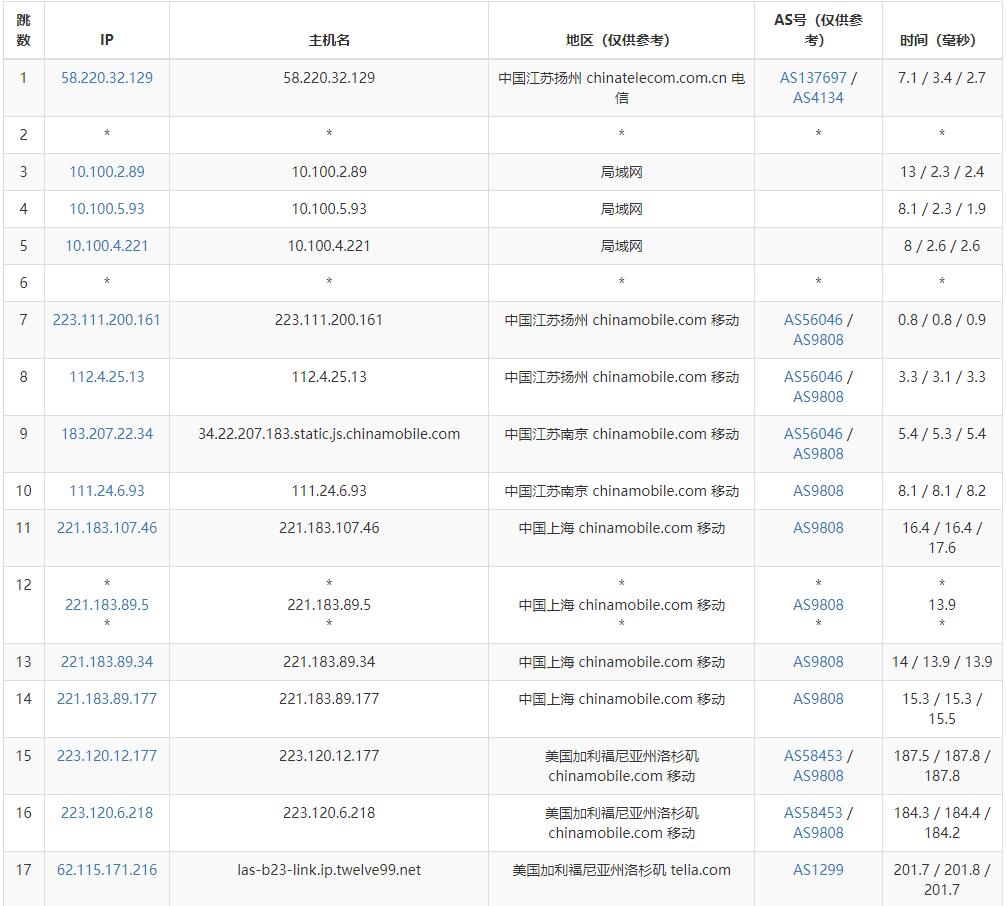Viewport: 1007px width, 906px height.
Task: Open IP link 183.207.22.34
Action: 107,433
